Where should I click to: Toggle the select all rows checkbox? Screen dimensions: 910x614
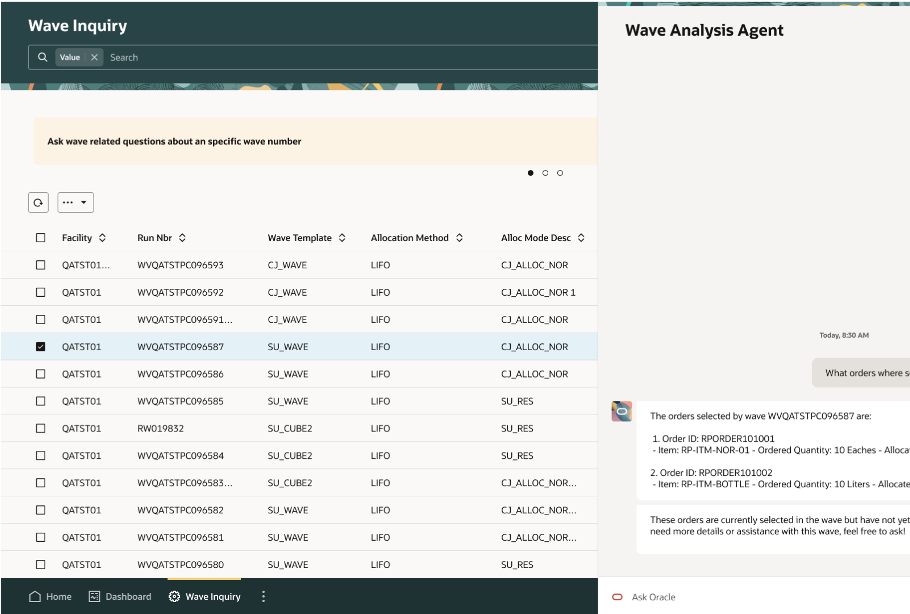click(x=40, y=238)
